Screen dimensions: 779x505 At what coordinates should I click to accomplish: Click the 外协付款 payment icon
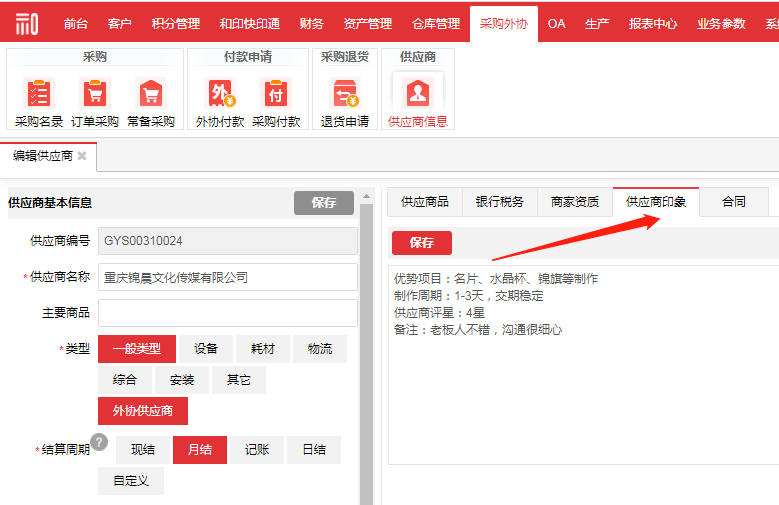click(220, 94)
